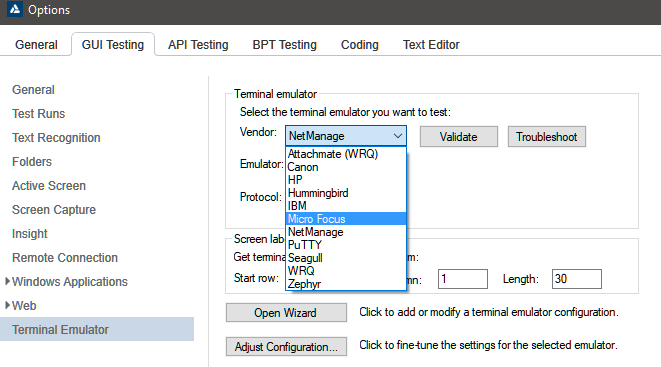Viewport: 661px width, 367px height.
Task: Open the Text Editor tab
Action: 431,45
